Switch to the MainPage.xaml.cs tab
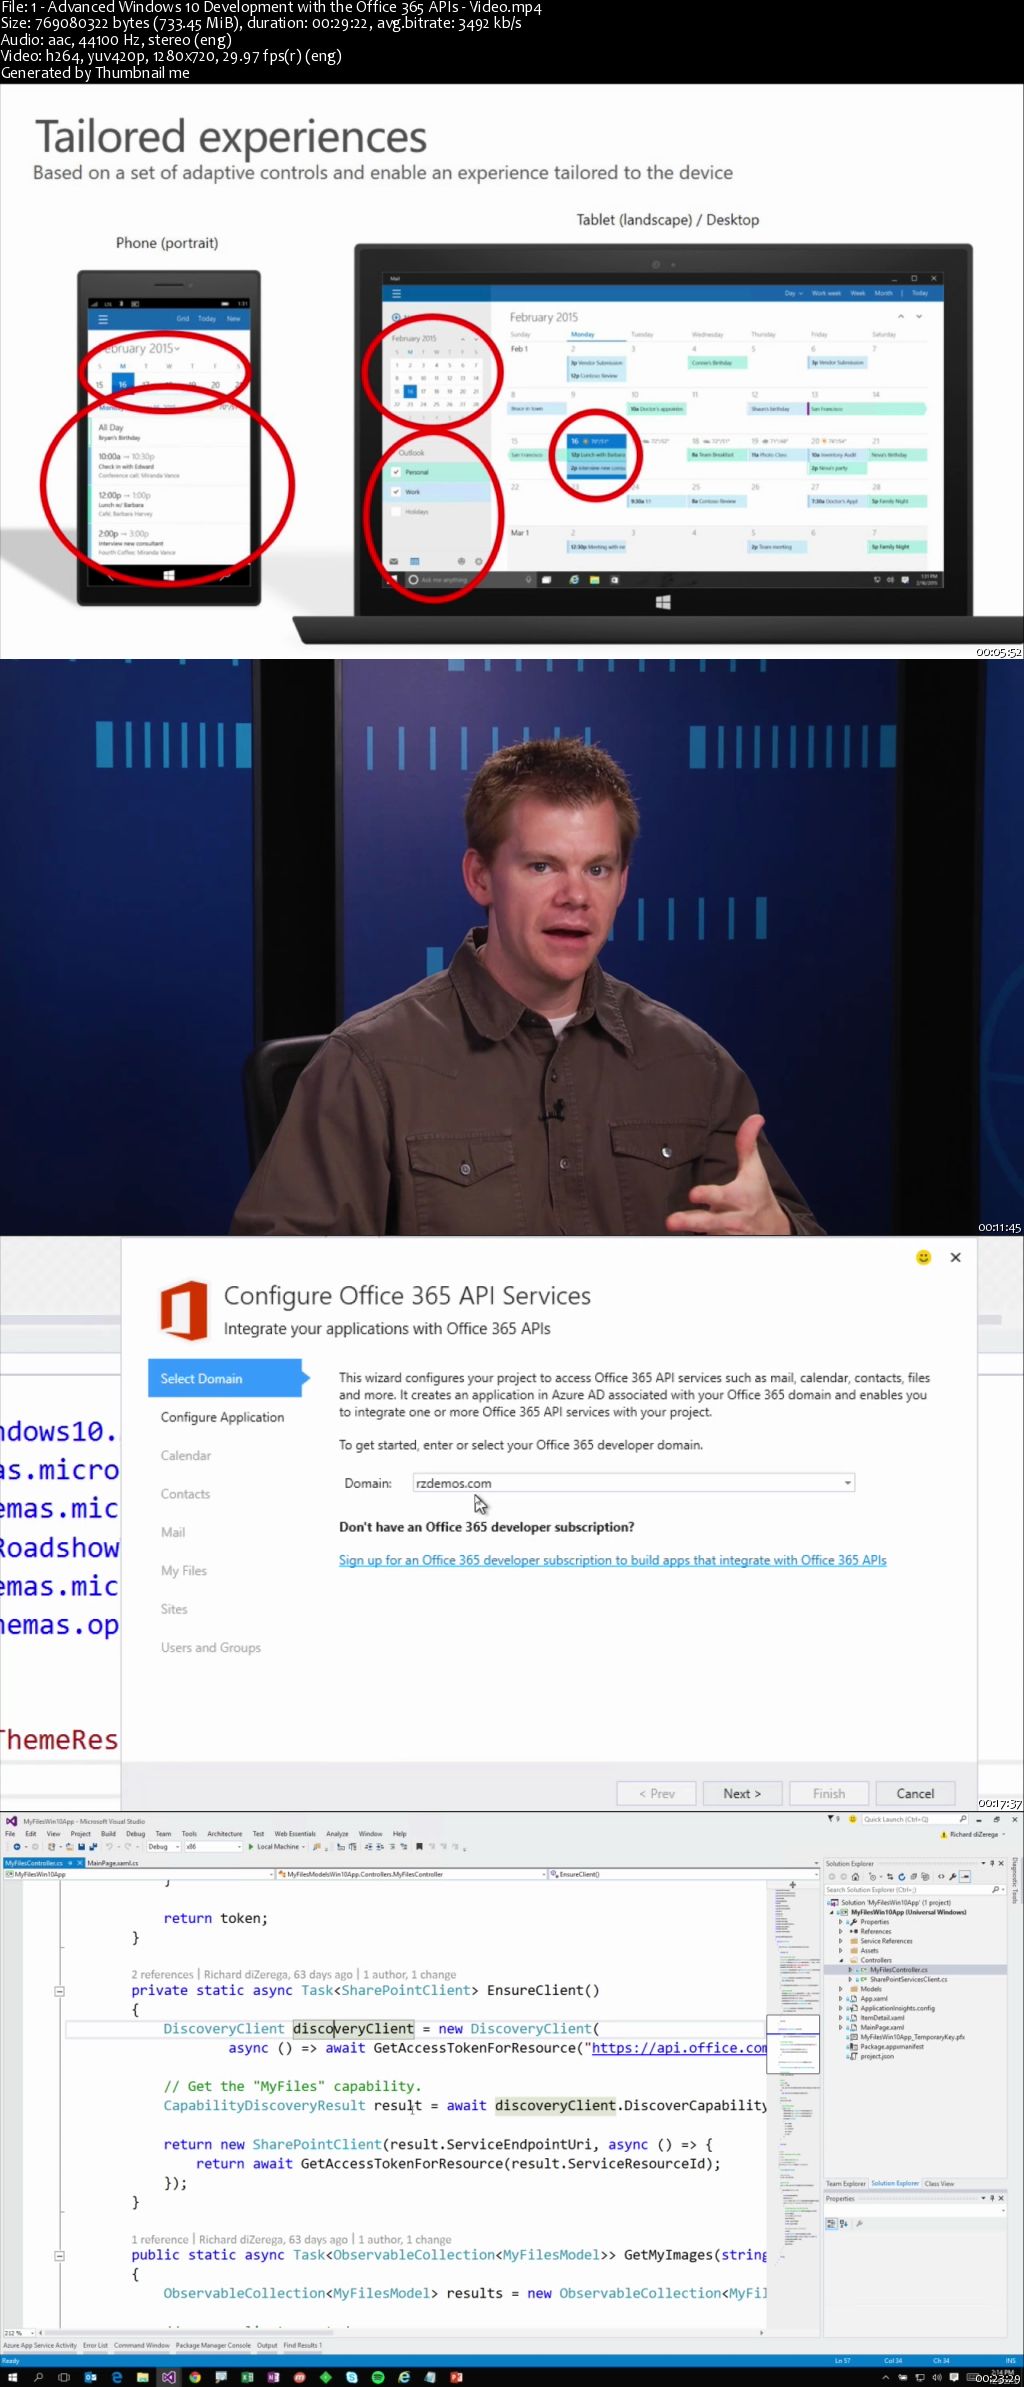This screenshot has height=2387, width=1024. coord(113,1863)
